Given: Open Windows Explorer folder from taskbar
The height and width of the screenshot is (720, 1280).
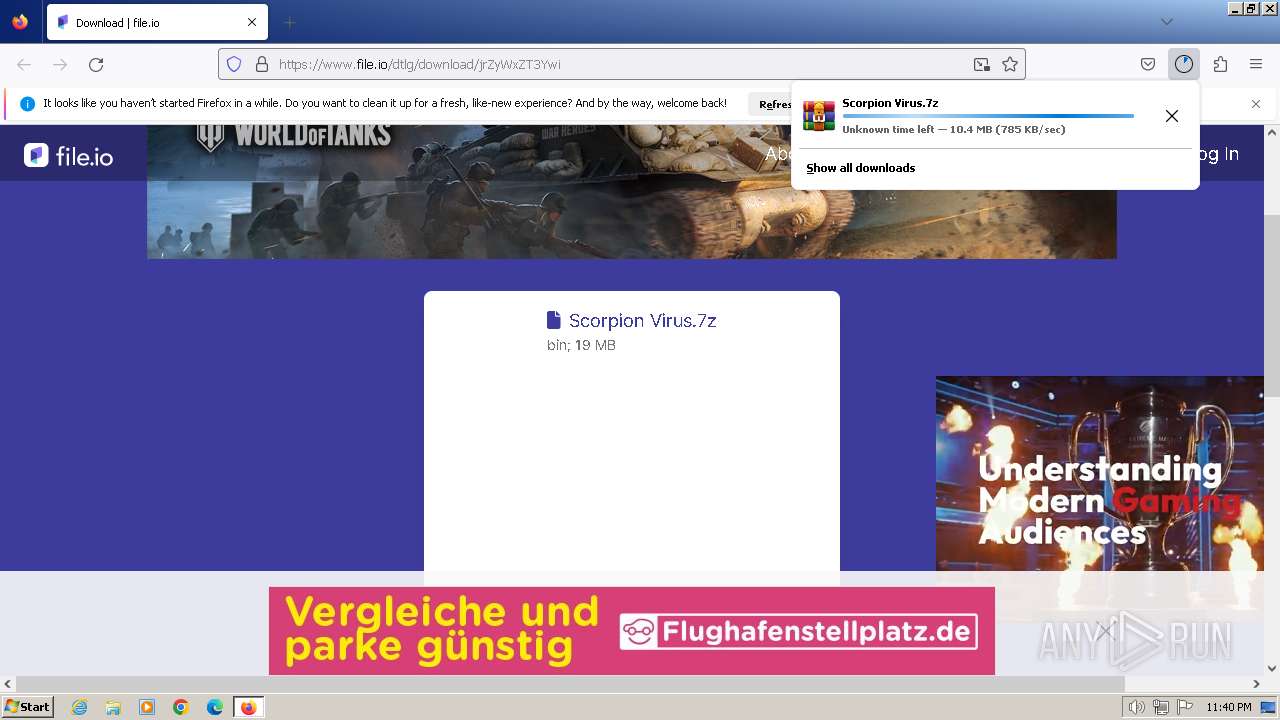Looking at the screenshot, I should [113, 707].
